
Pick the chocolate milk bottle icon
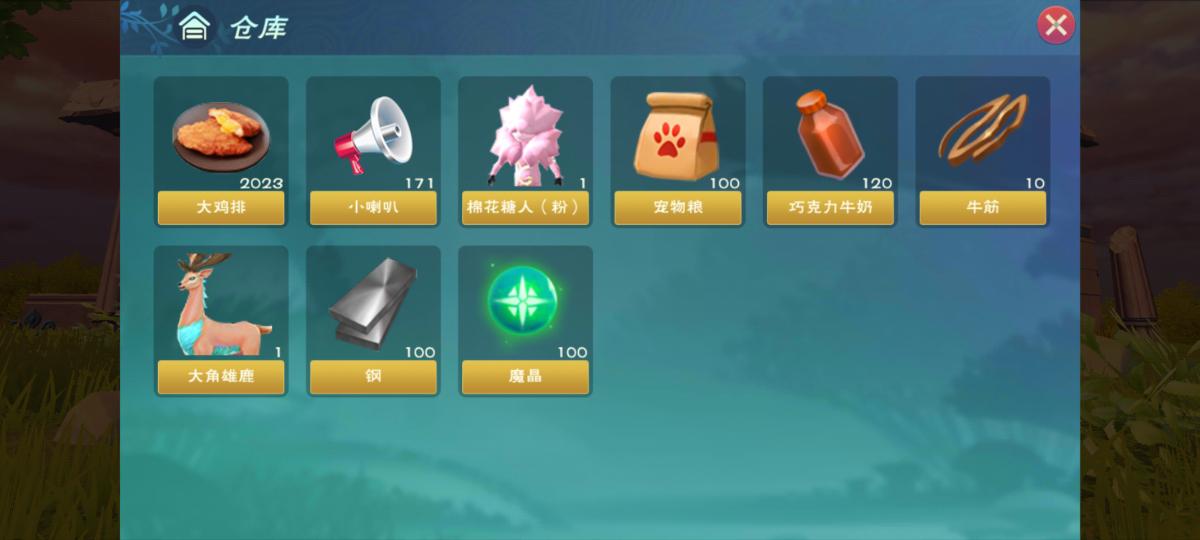point(829,135)
